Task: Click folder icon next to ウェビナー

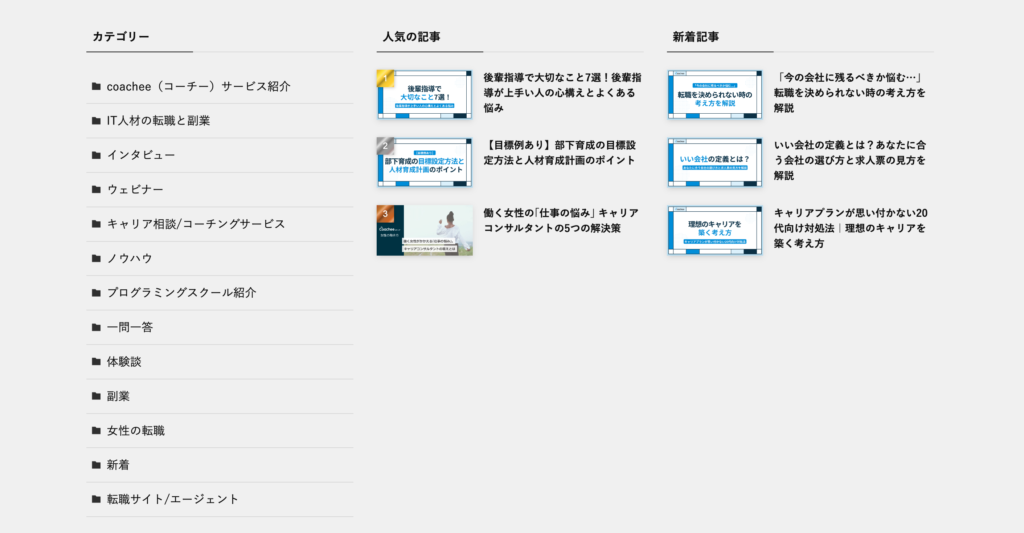Action: click(x=96, y=190)
